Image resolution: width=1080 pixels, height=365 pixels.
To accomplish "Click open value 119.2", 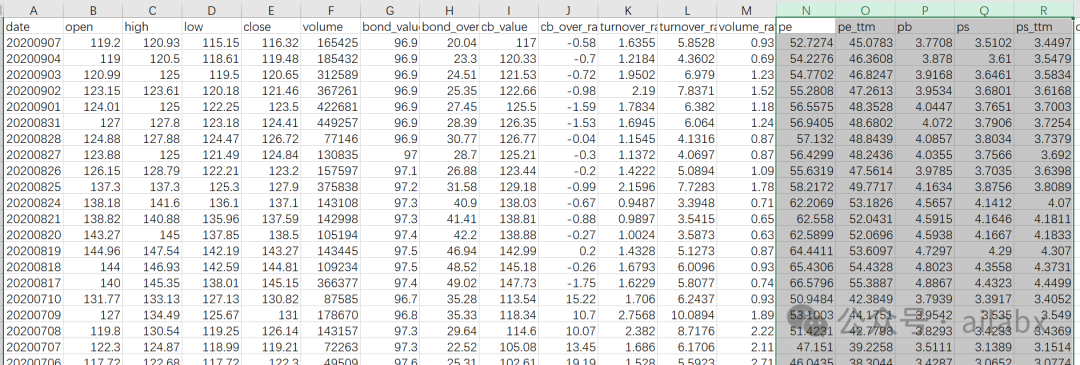I will pyautogui.click(x=93, y=43).
